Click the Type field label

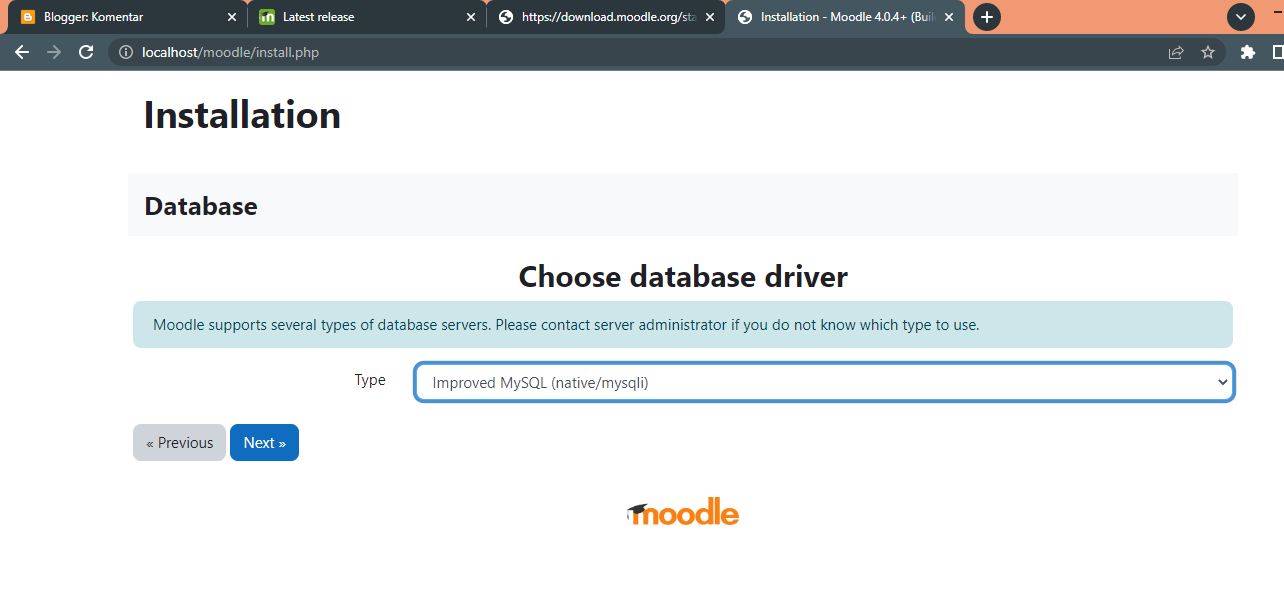click(370, 380)
